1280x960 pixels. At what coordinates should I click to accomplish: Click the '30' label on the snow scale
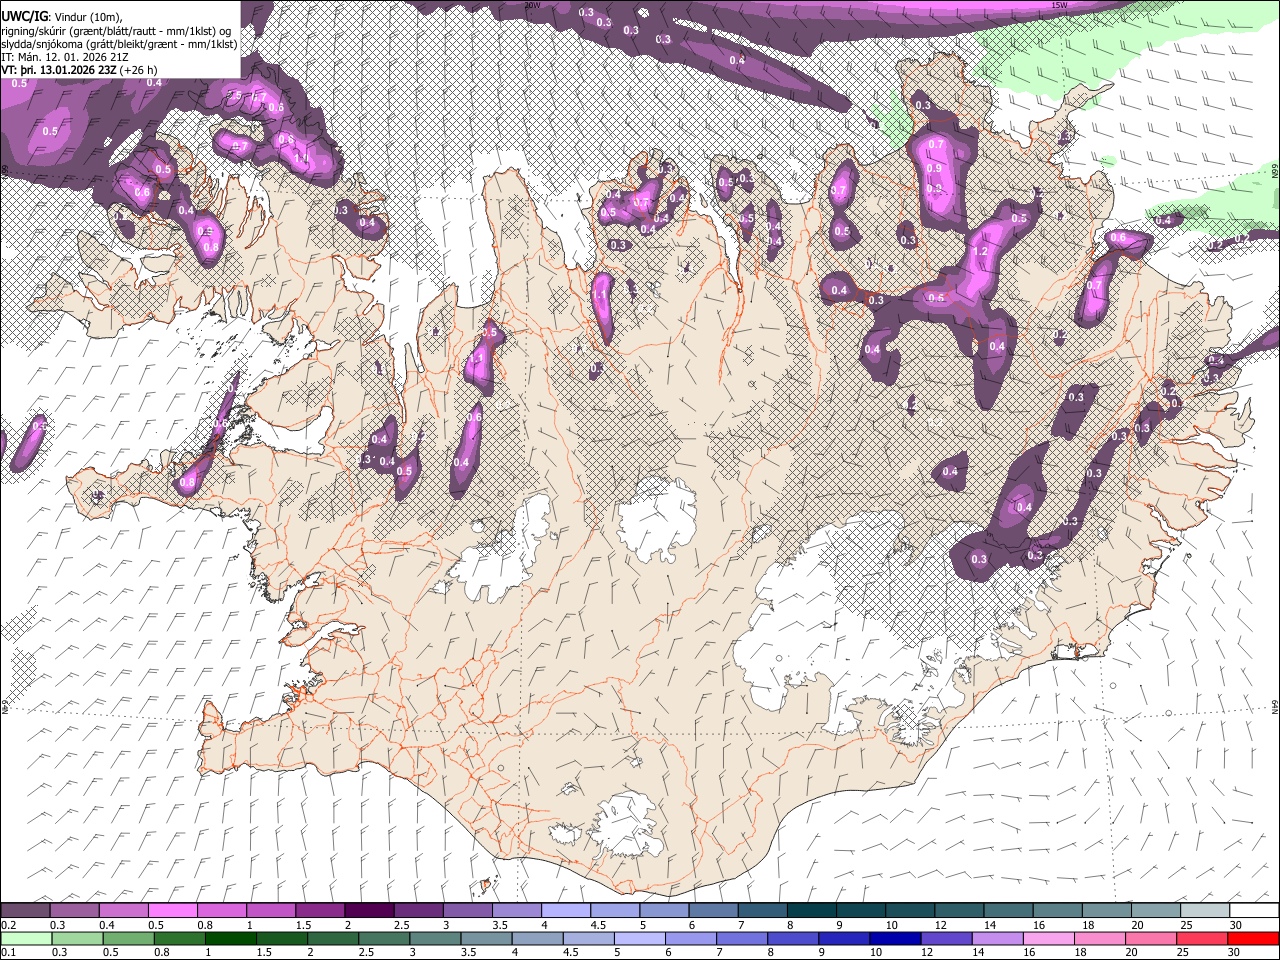coord(1236,925)
